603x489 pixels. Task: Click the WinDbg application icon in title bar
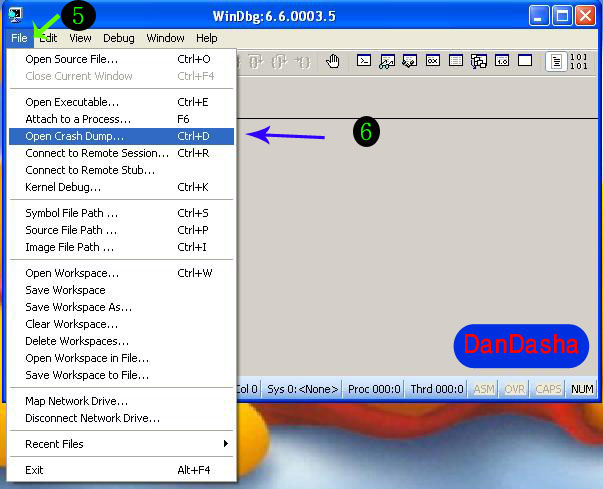click(x=15, y=15)
